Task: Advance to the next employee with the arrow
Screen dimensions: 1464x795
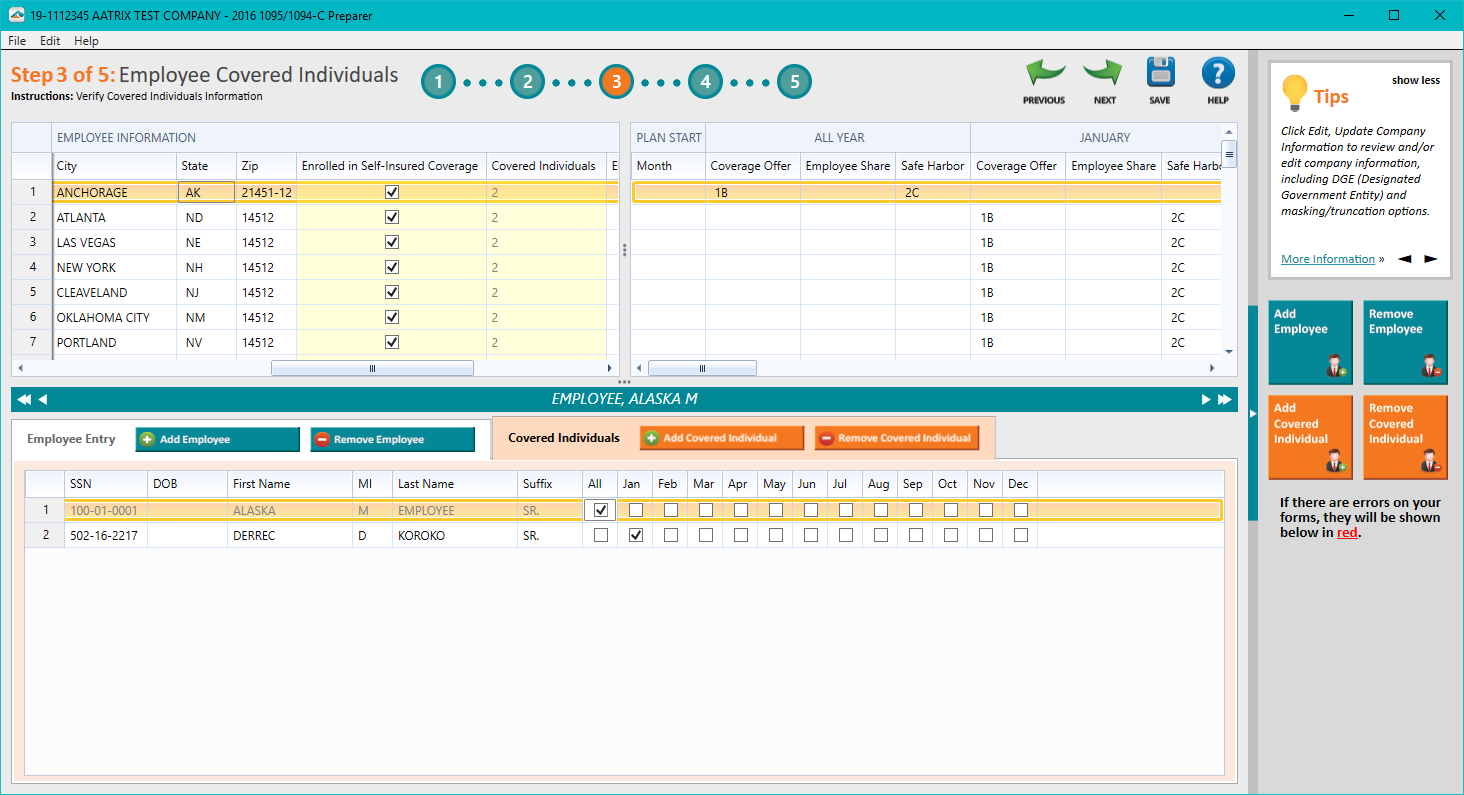Action: pos(1206,398)
